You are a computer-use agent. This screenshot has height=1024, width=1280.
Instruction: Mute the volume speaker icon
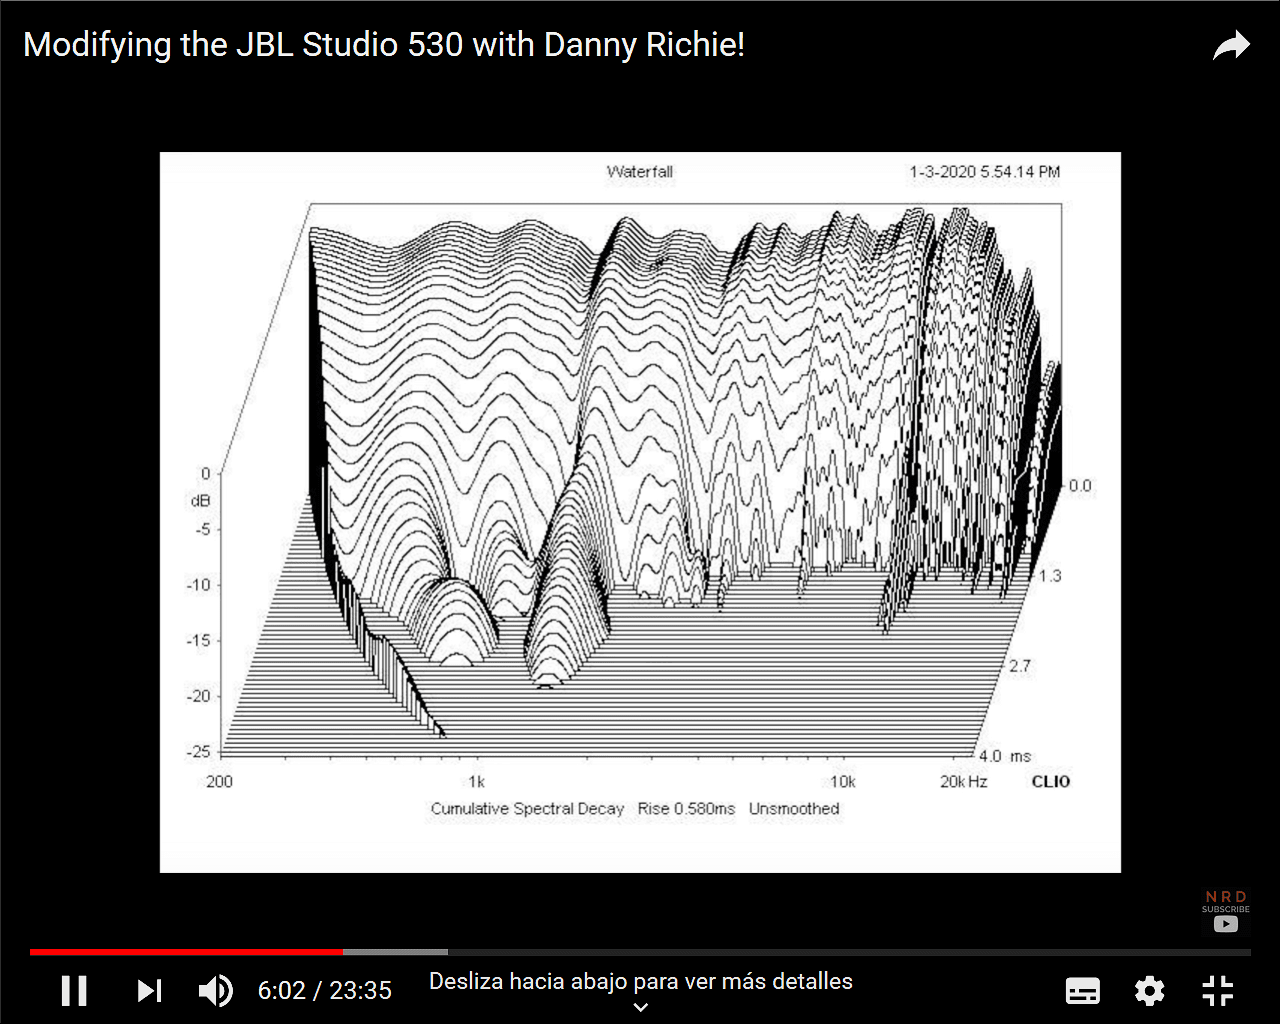(x=215, y=990)
